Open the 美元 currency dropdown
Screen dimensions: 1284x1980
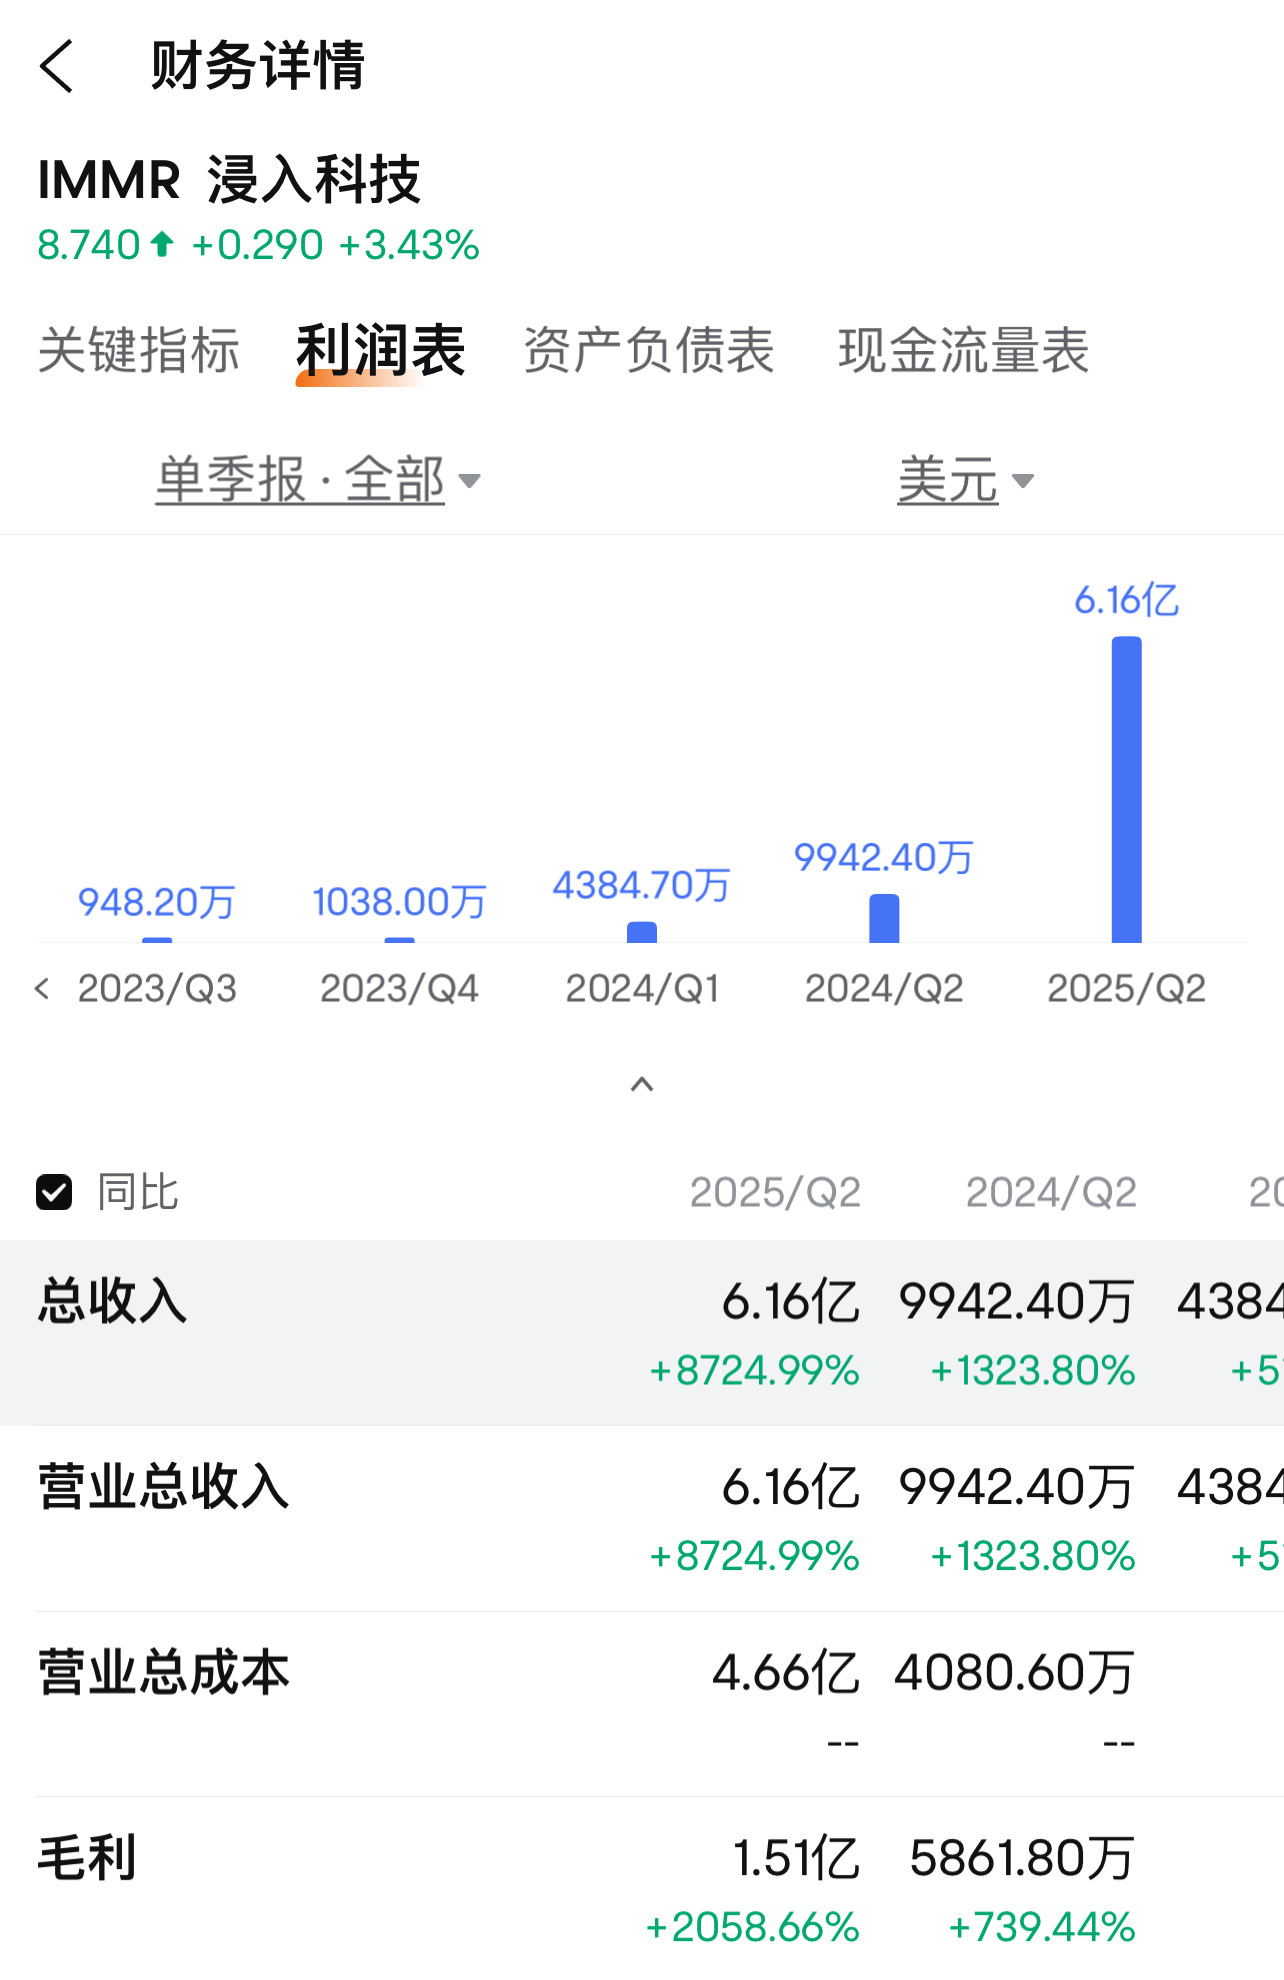click(x=965, y=480)
